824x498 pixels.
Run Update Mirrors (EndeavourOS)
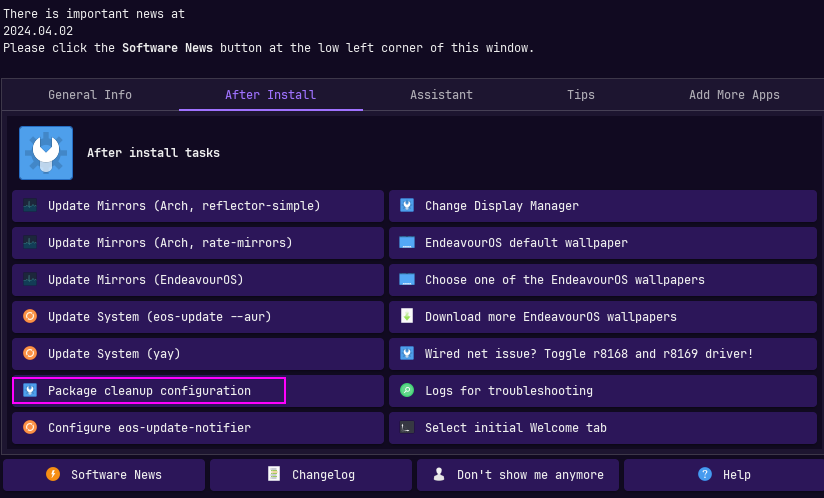pos(198,279)
